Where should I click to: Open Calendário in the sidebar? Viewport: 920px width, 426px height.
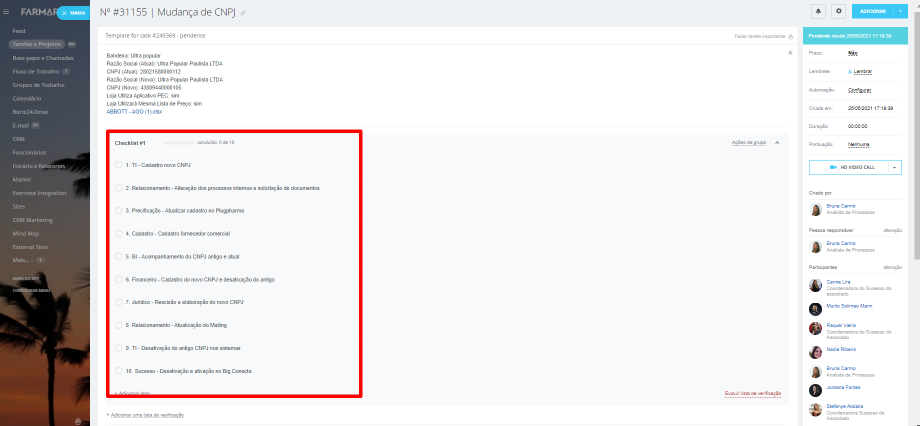coord(27,98)
